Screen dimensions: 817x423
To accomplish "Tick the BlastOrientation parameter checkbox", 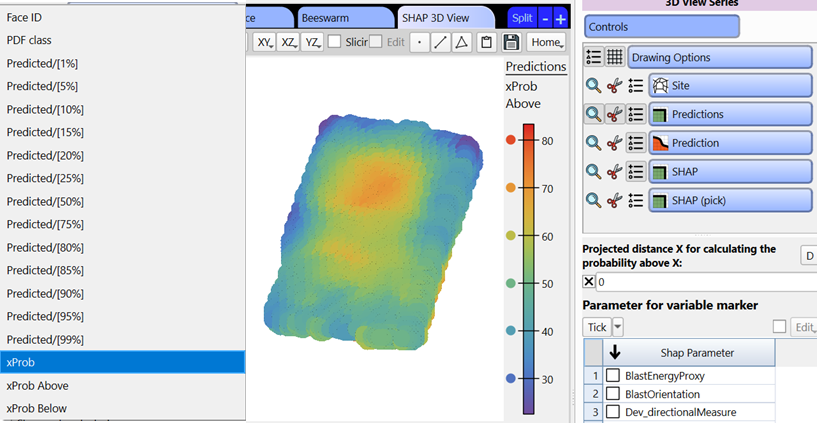I will 613,393.
